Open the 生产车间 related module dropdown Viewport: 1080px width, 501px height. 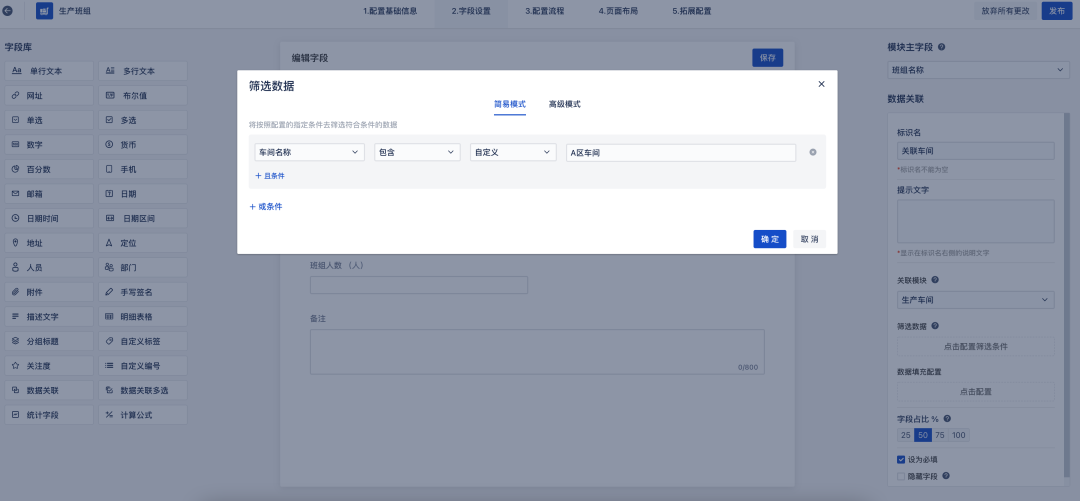pyautogui.click(x=975, y=300)
